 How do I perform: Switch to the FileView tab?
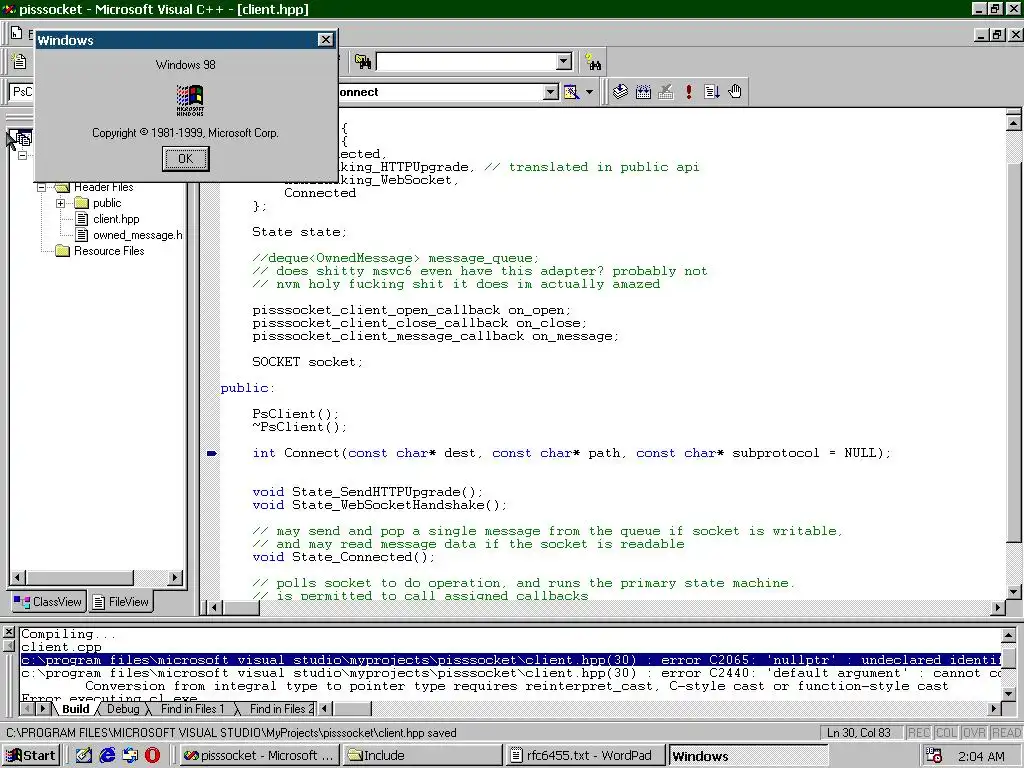click(121, 602)
